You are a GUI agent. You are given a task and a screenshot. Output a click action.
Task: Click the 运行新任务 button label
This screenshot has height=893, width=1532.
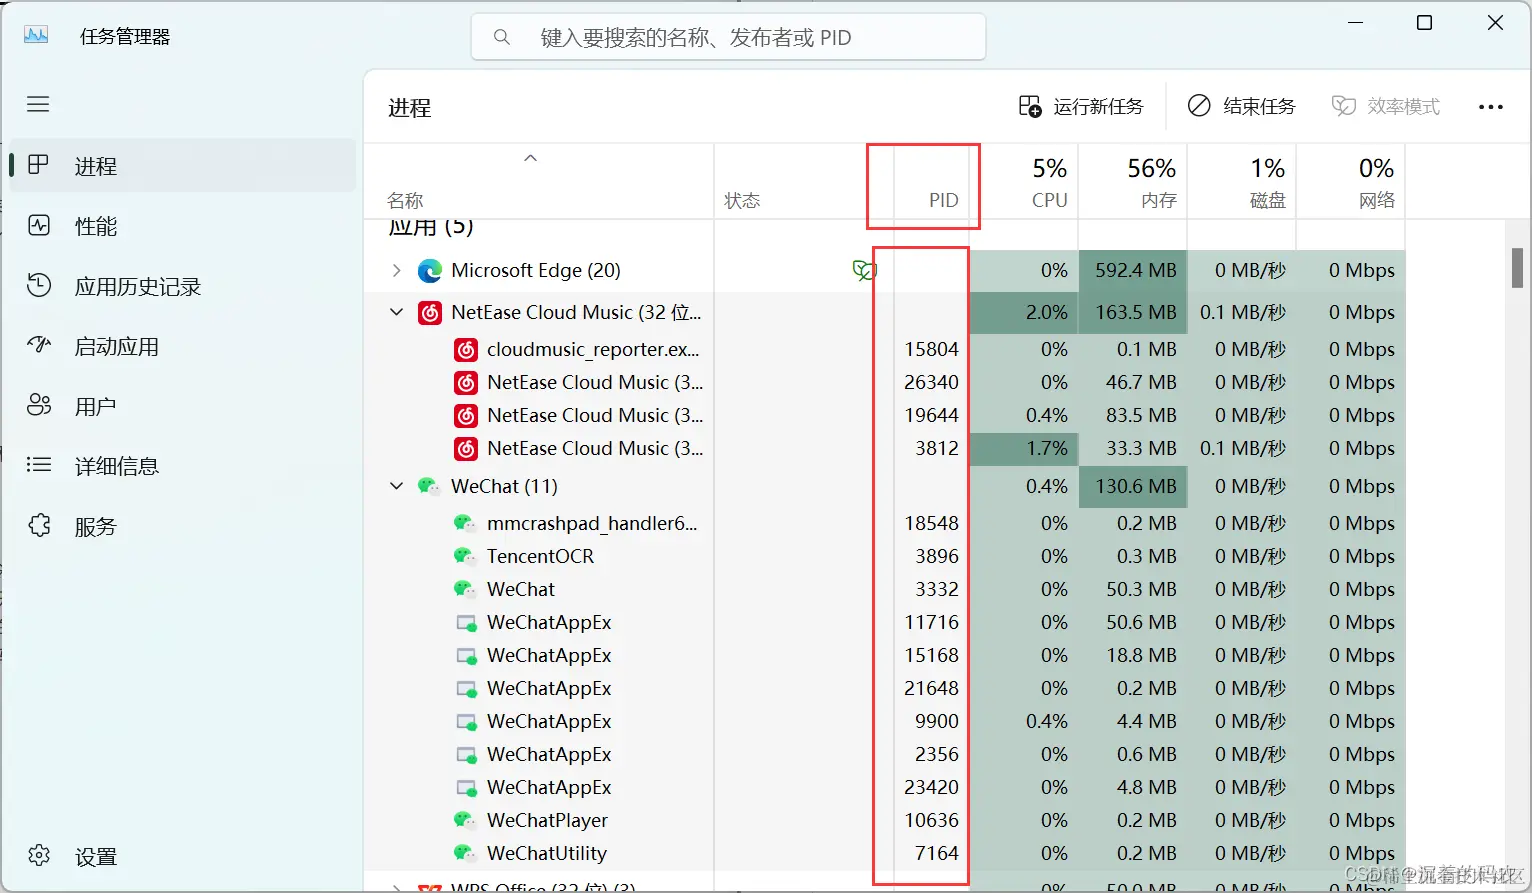1098,106
